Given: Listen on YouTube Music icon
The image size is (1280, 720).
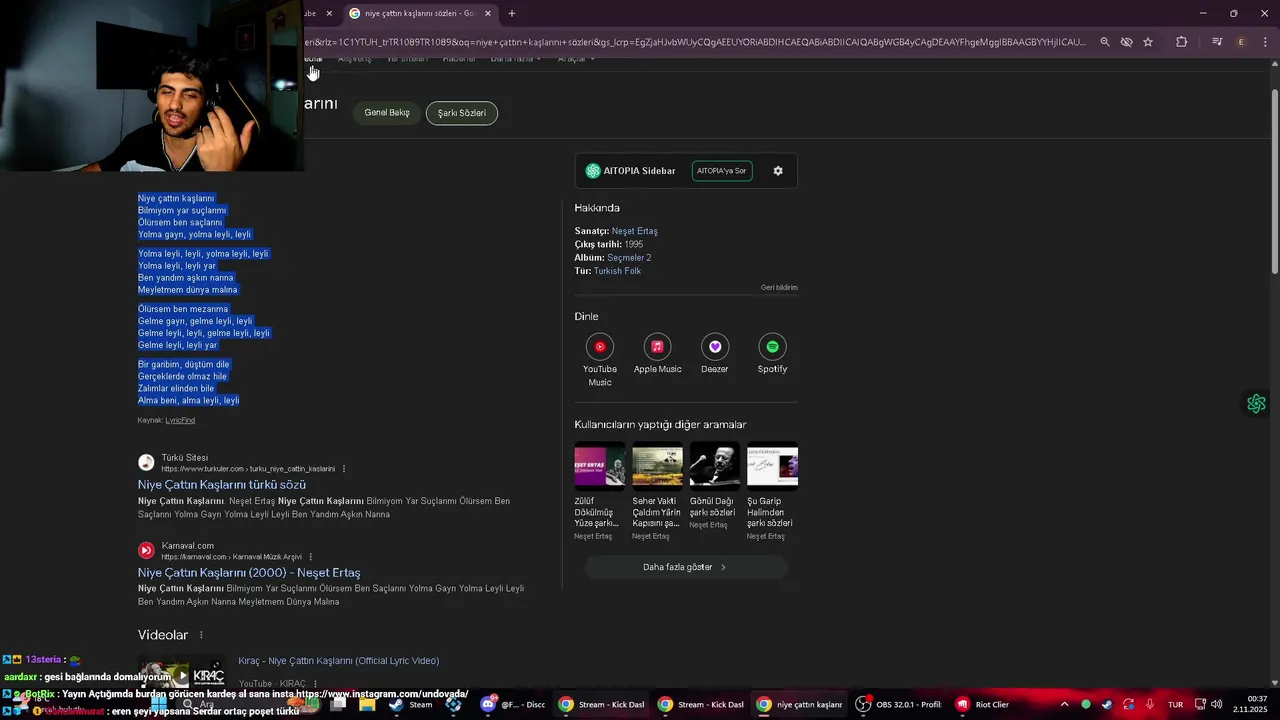Looking at the screenshot, I should click(x=600, y=347).
